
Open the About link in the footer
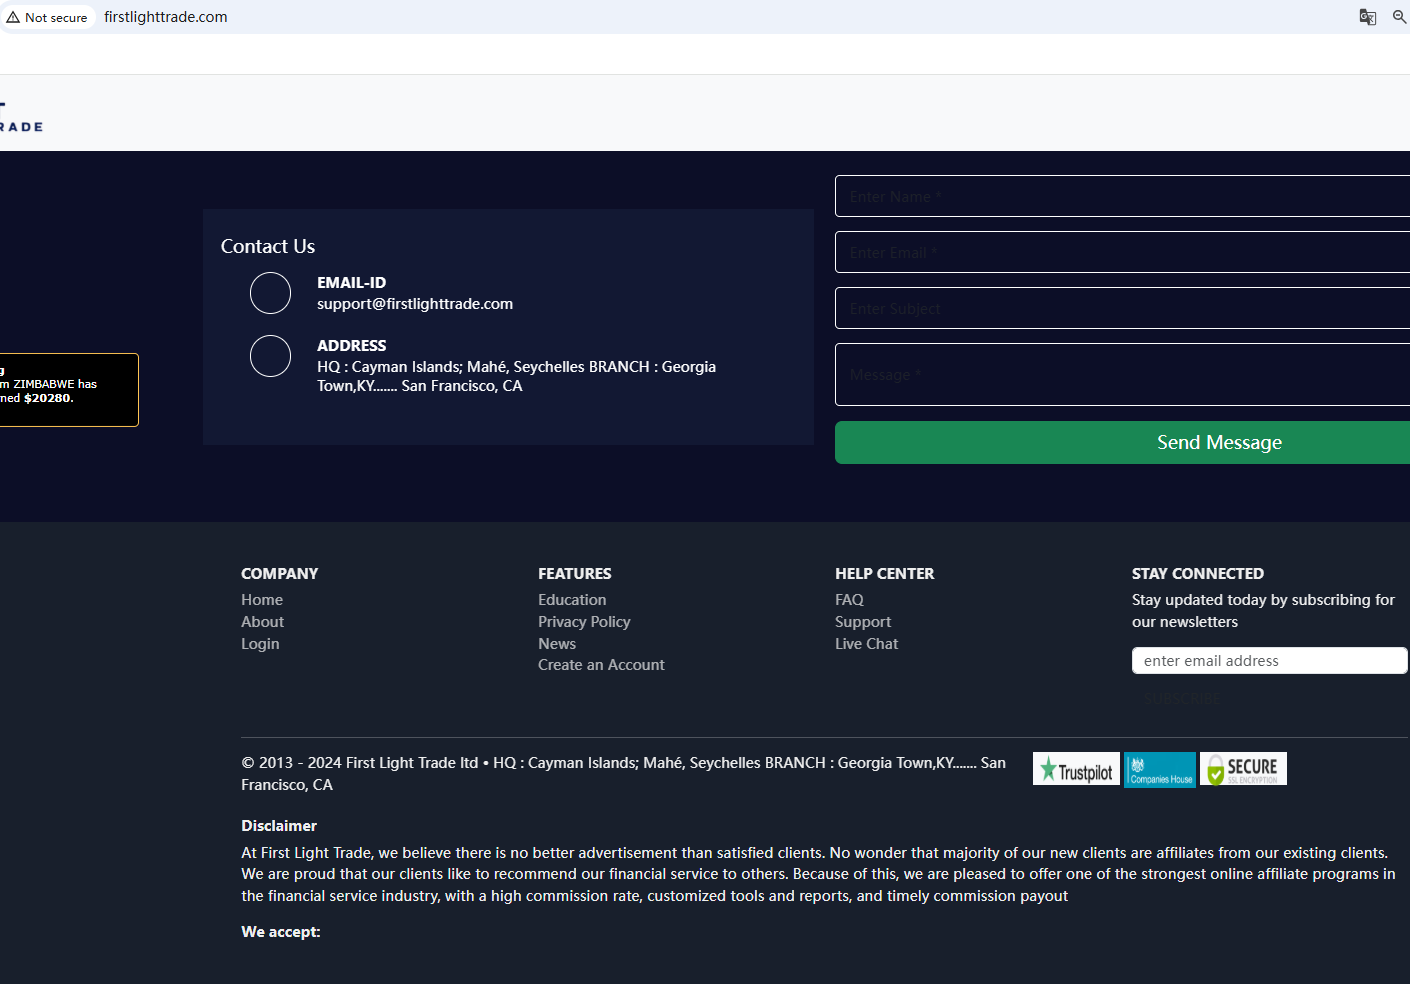262,622
